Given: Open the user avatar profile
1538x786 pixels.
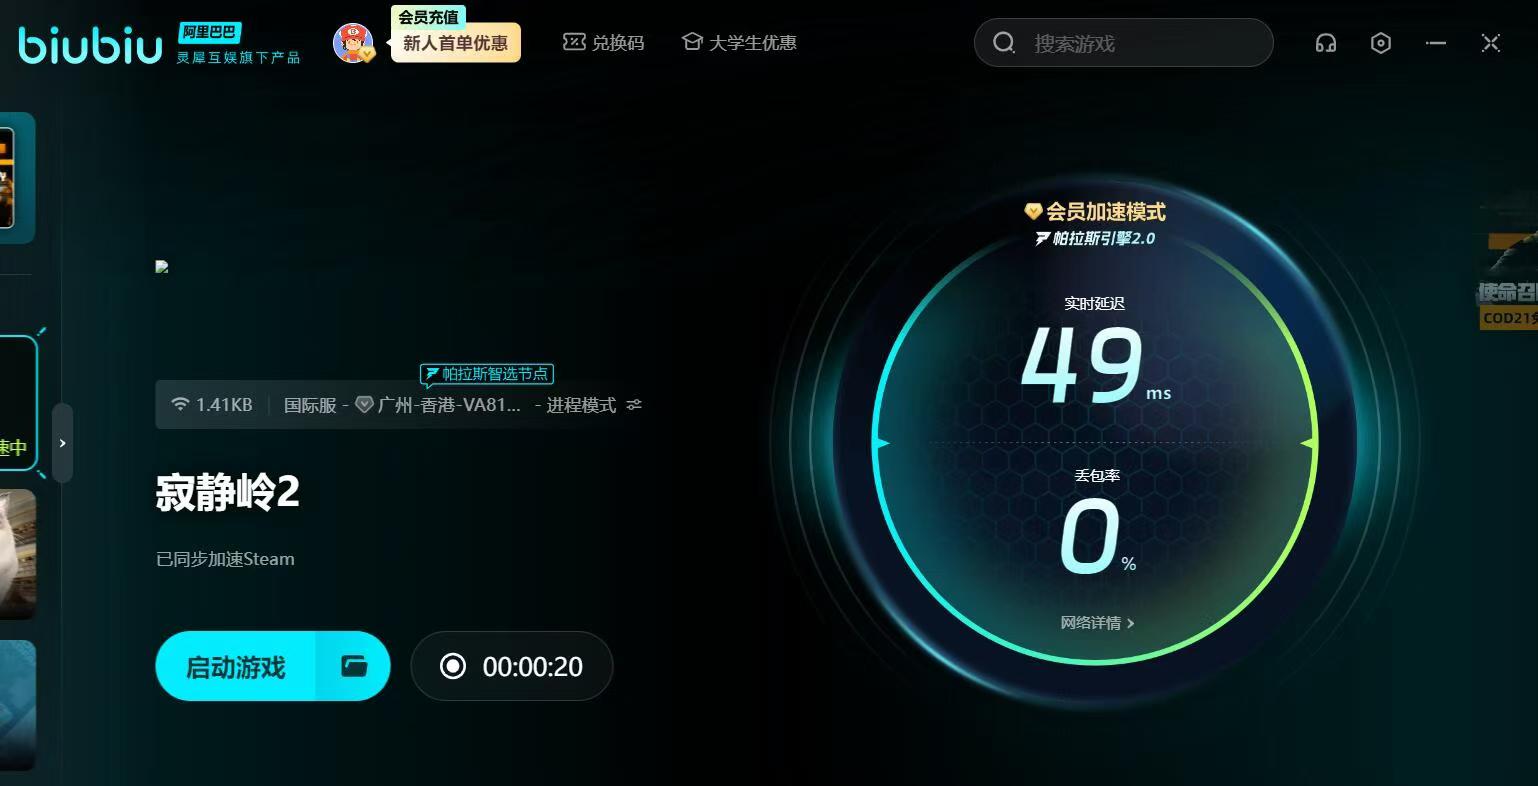Looking at the screenshot, I should point(353,43).
